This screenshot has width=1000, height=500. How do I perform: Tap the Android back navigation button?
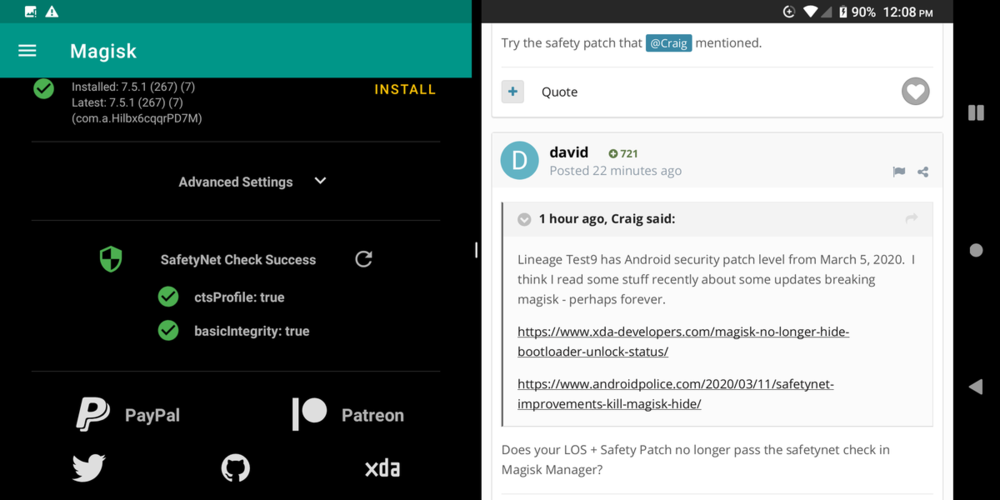pyautogui.click(x=976, y=386)
